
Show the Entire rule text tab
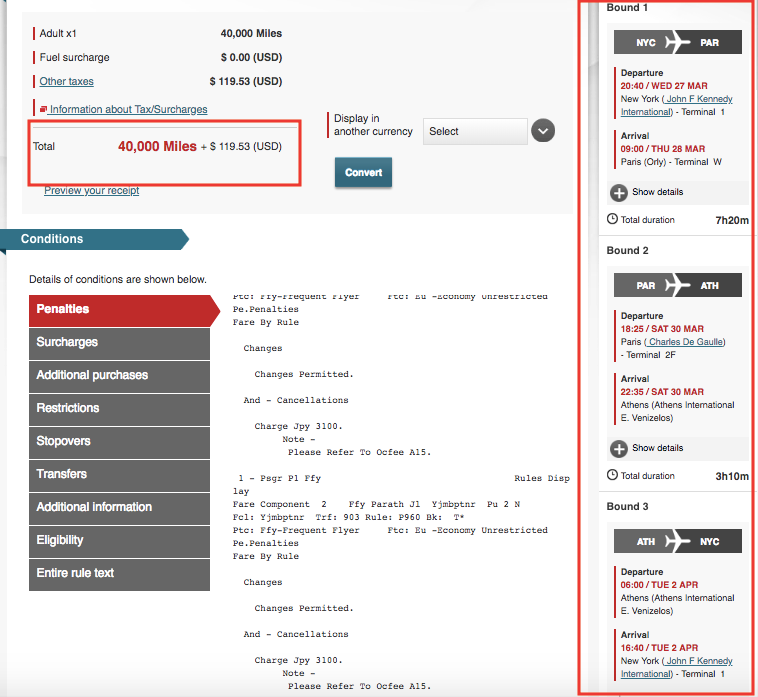click(x=119, y=573)
